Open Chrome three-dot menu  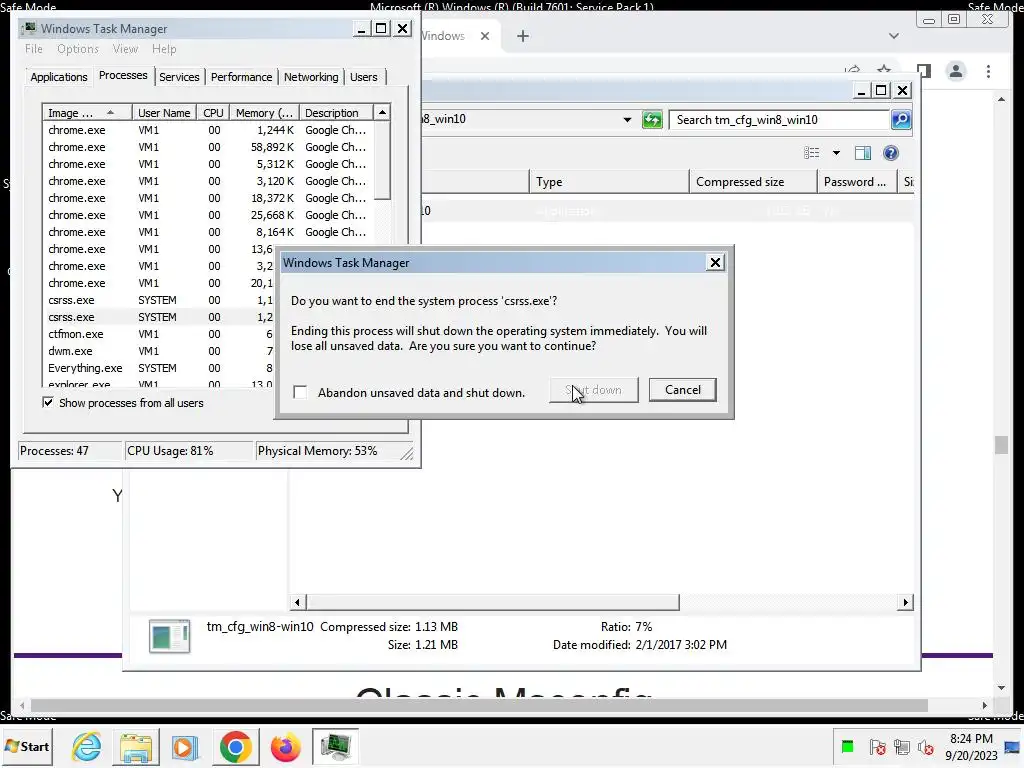[988, 71]
